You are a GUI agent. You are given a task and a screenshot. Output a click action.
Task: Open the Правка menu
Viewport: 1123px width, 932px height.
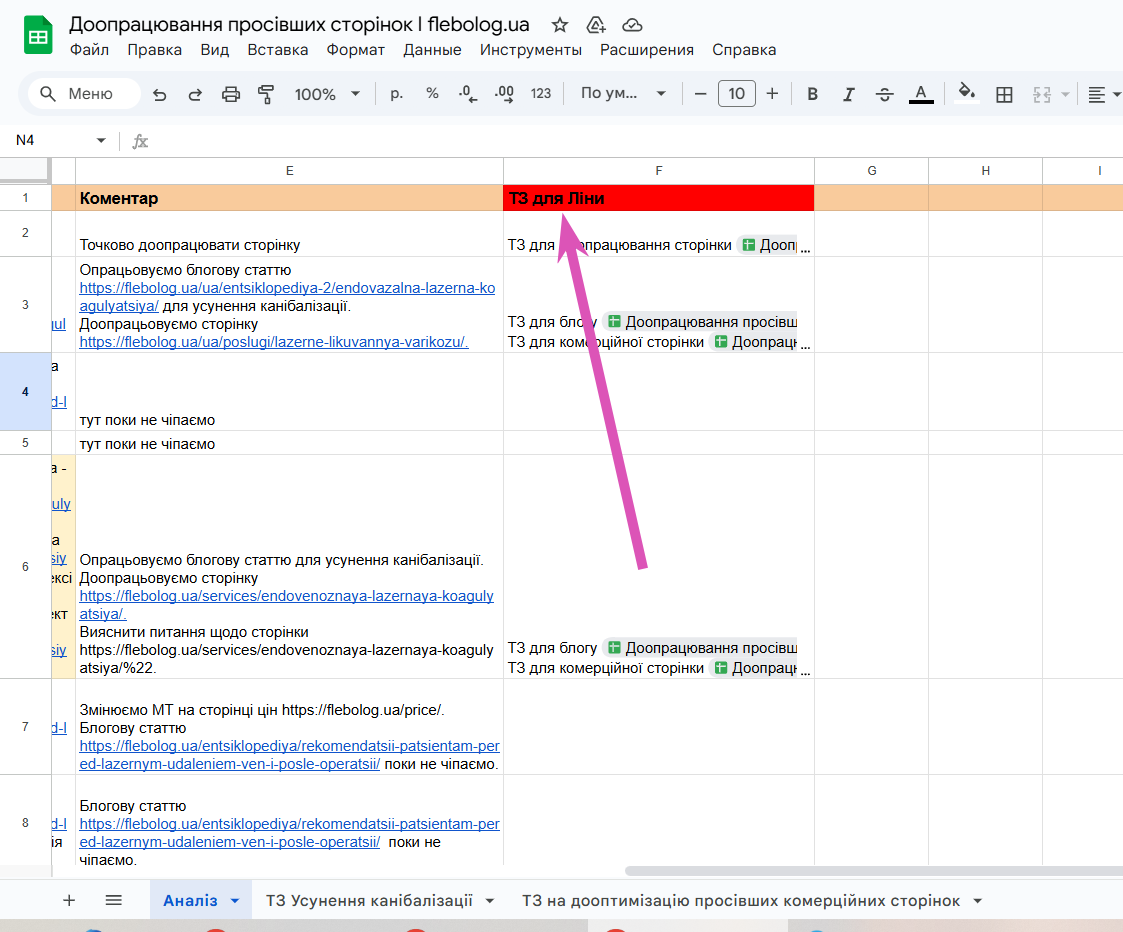click(x=155, y=50)
